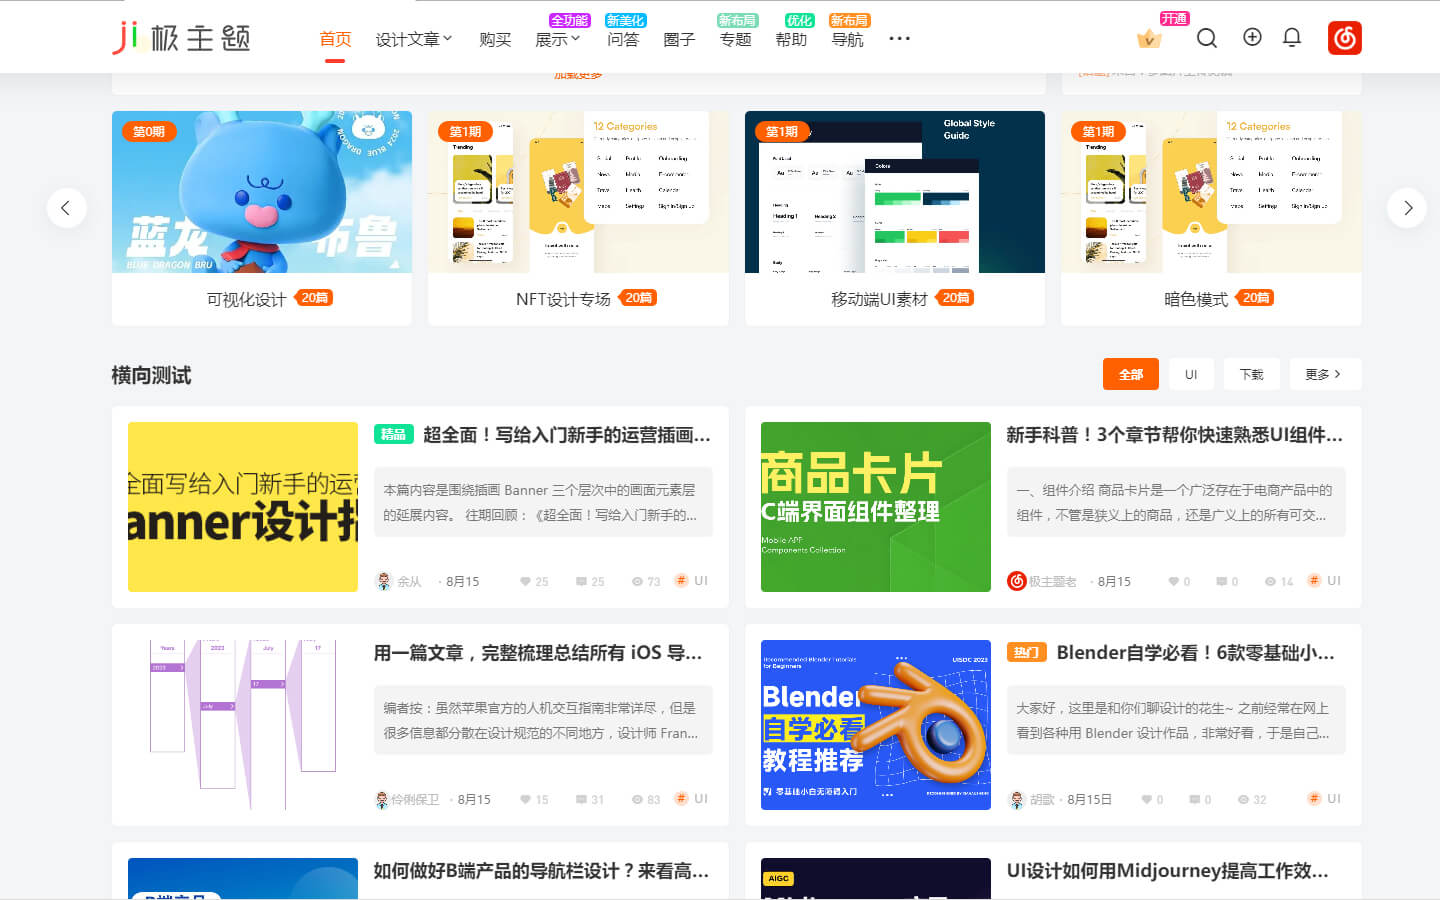
Task: Select the 下载 filter tab
Action: tap(1251, 374)
